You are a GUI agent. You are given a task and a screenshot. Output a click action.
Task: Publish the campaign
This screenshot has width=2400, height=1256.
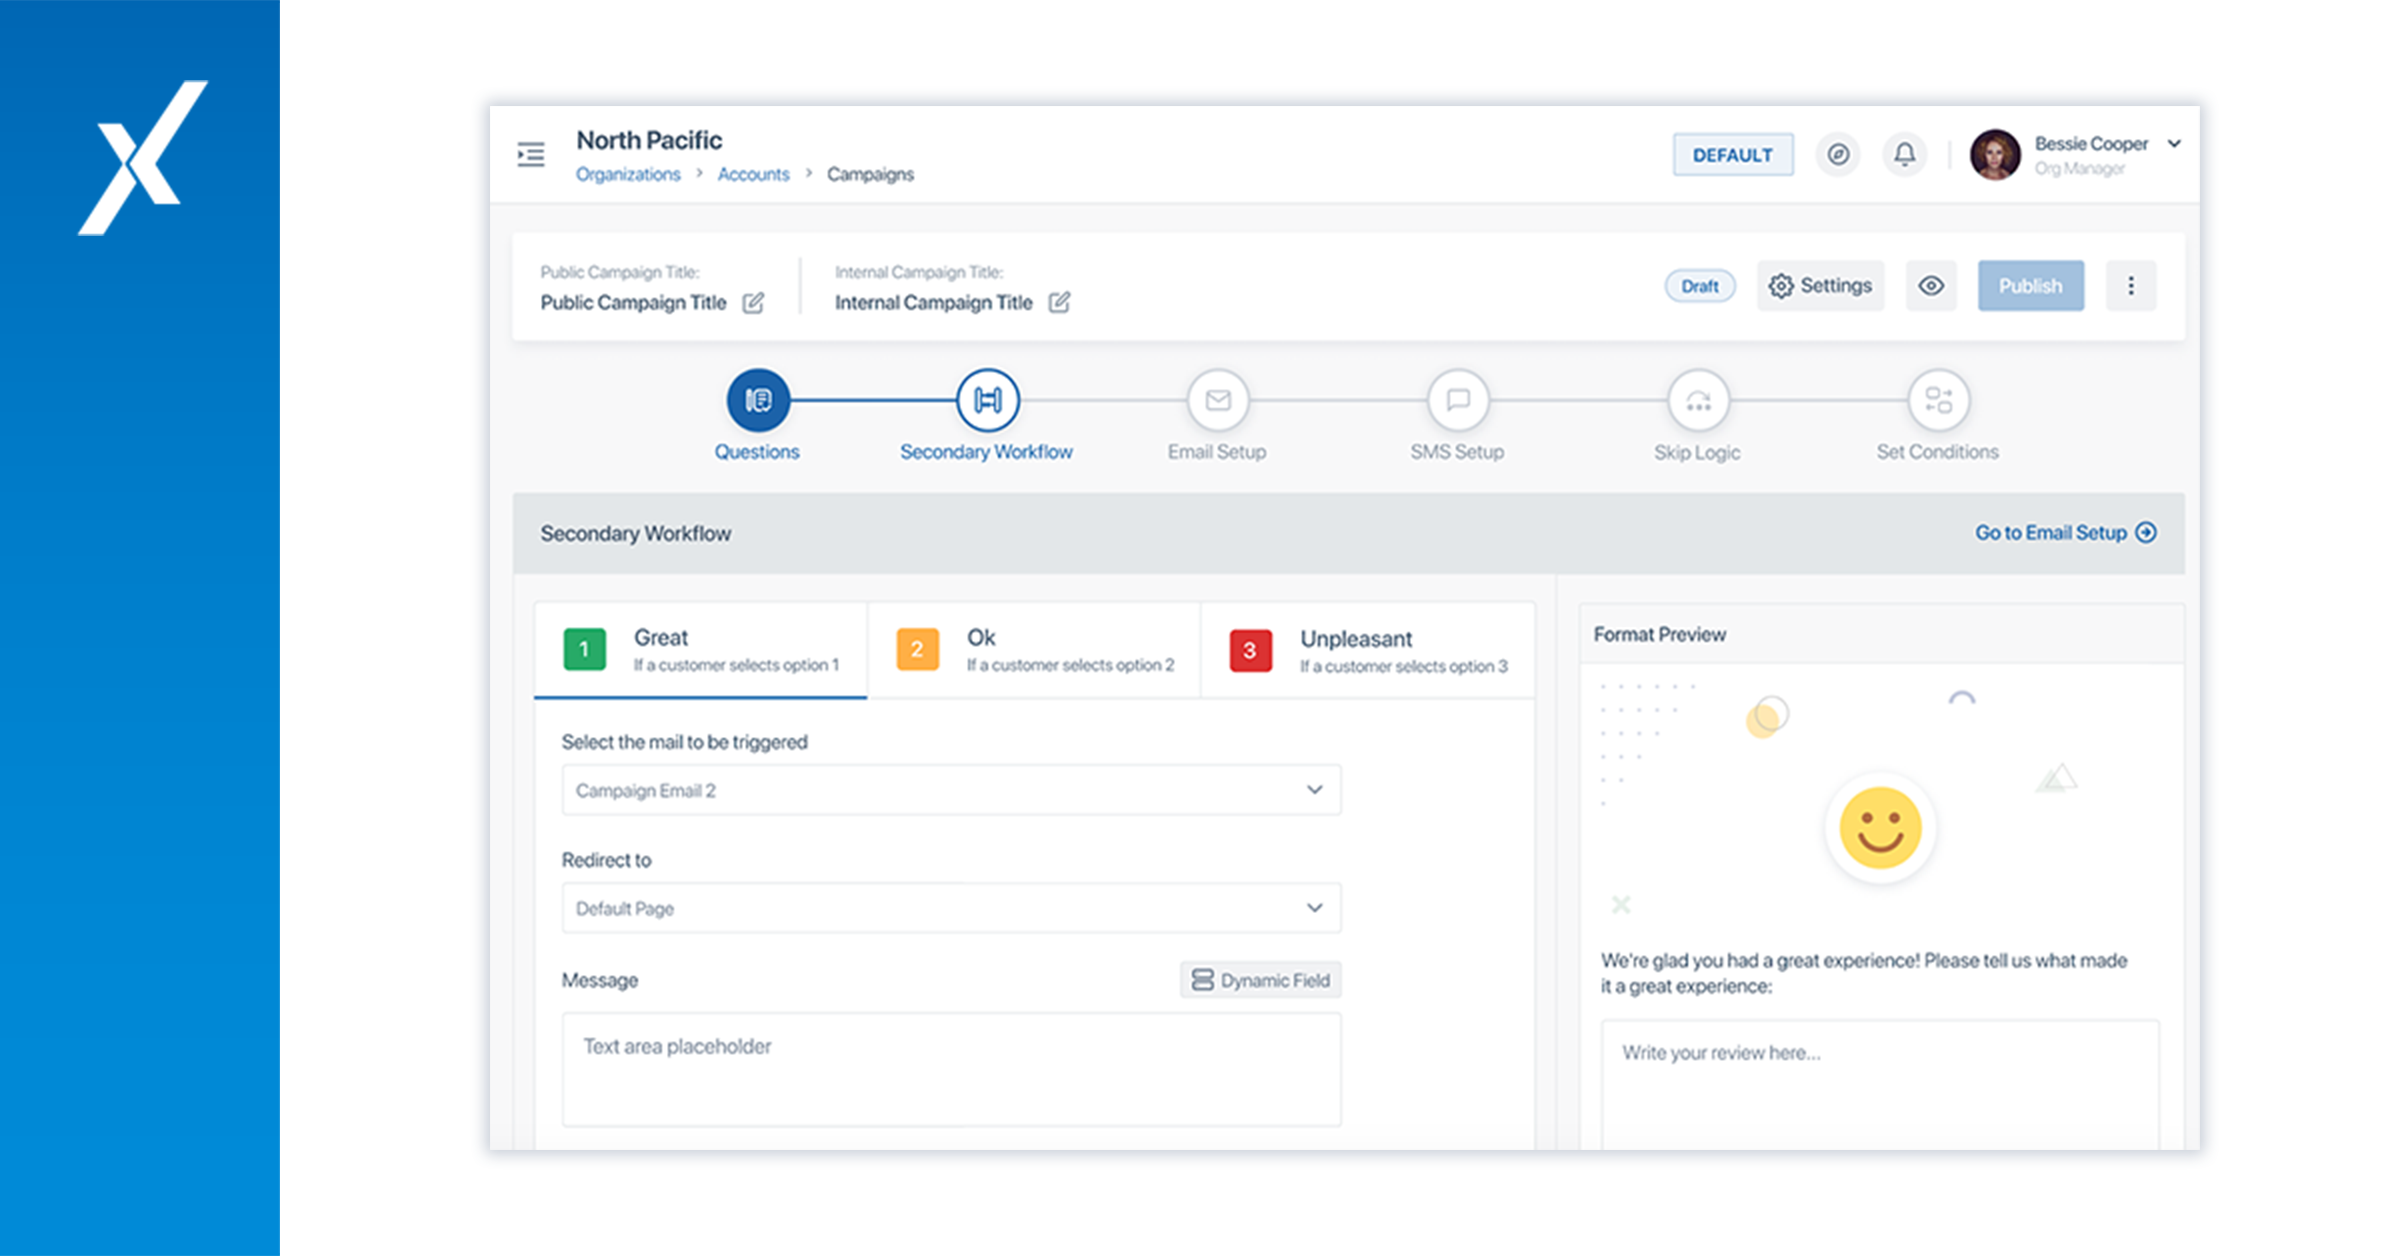(x=2030, y=286)
